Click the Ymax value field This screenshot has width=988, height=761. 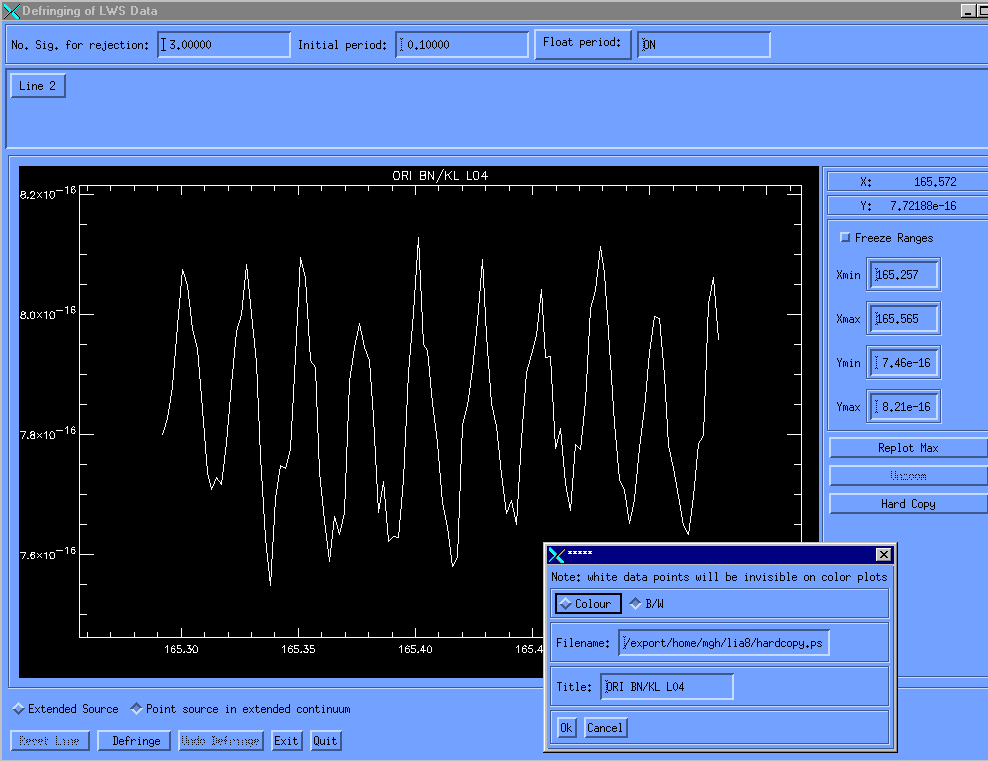tap(904, 407)
